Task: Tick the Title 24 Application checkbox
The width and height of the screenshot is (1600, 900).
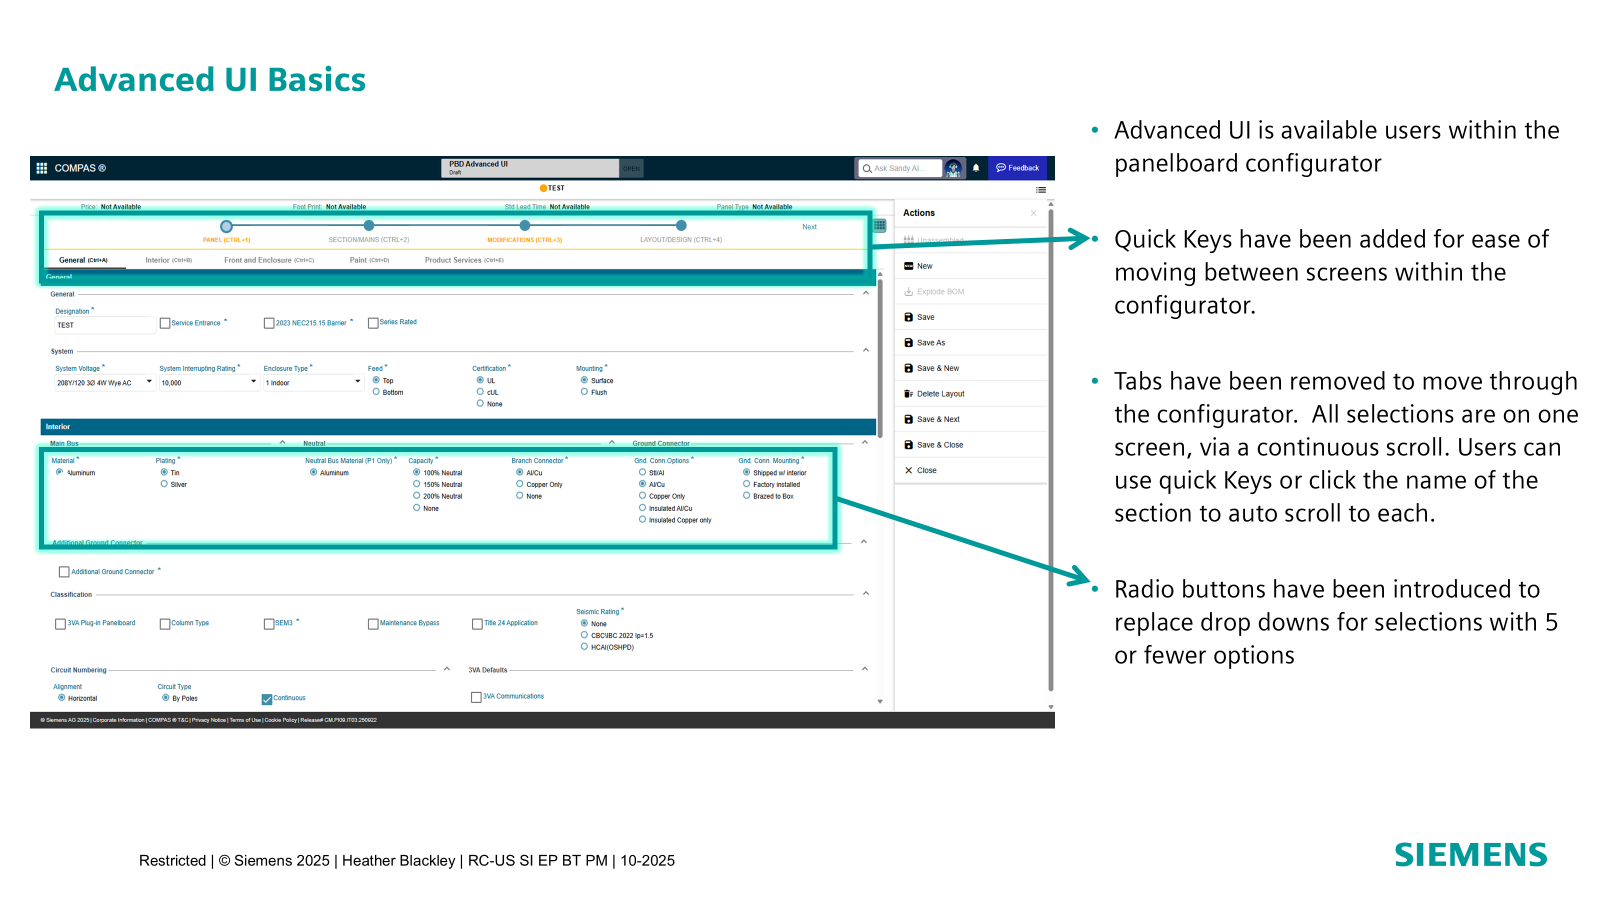Action: (x=477, y=624)
